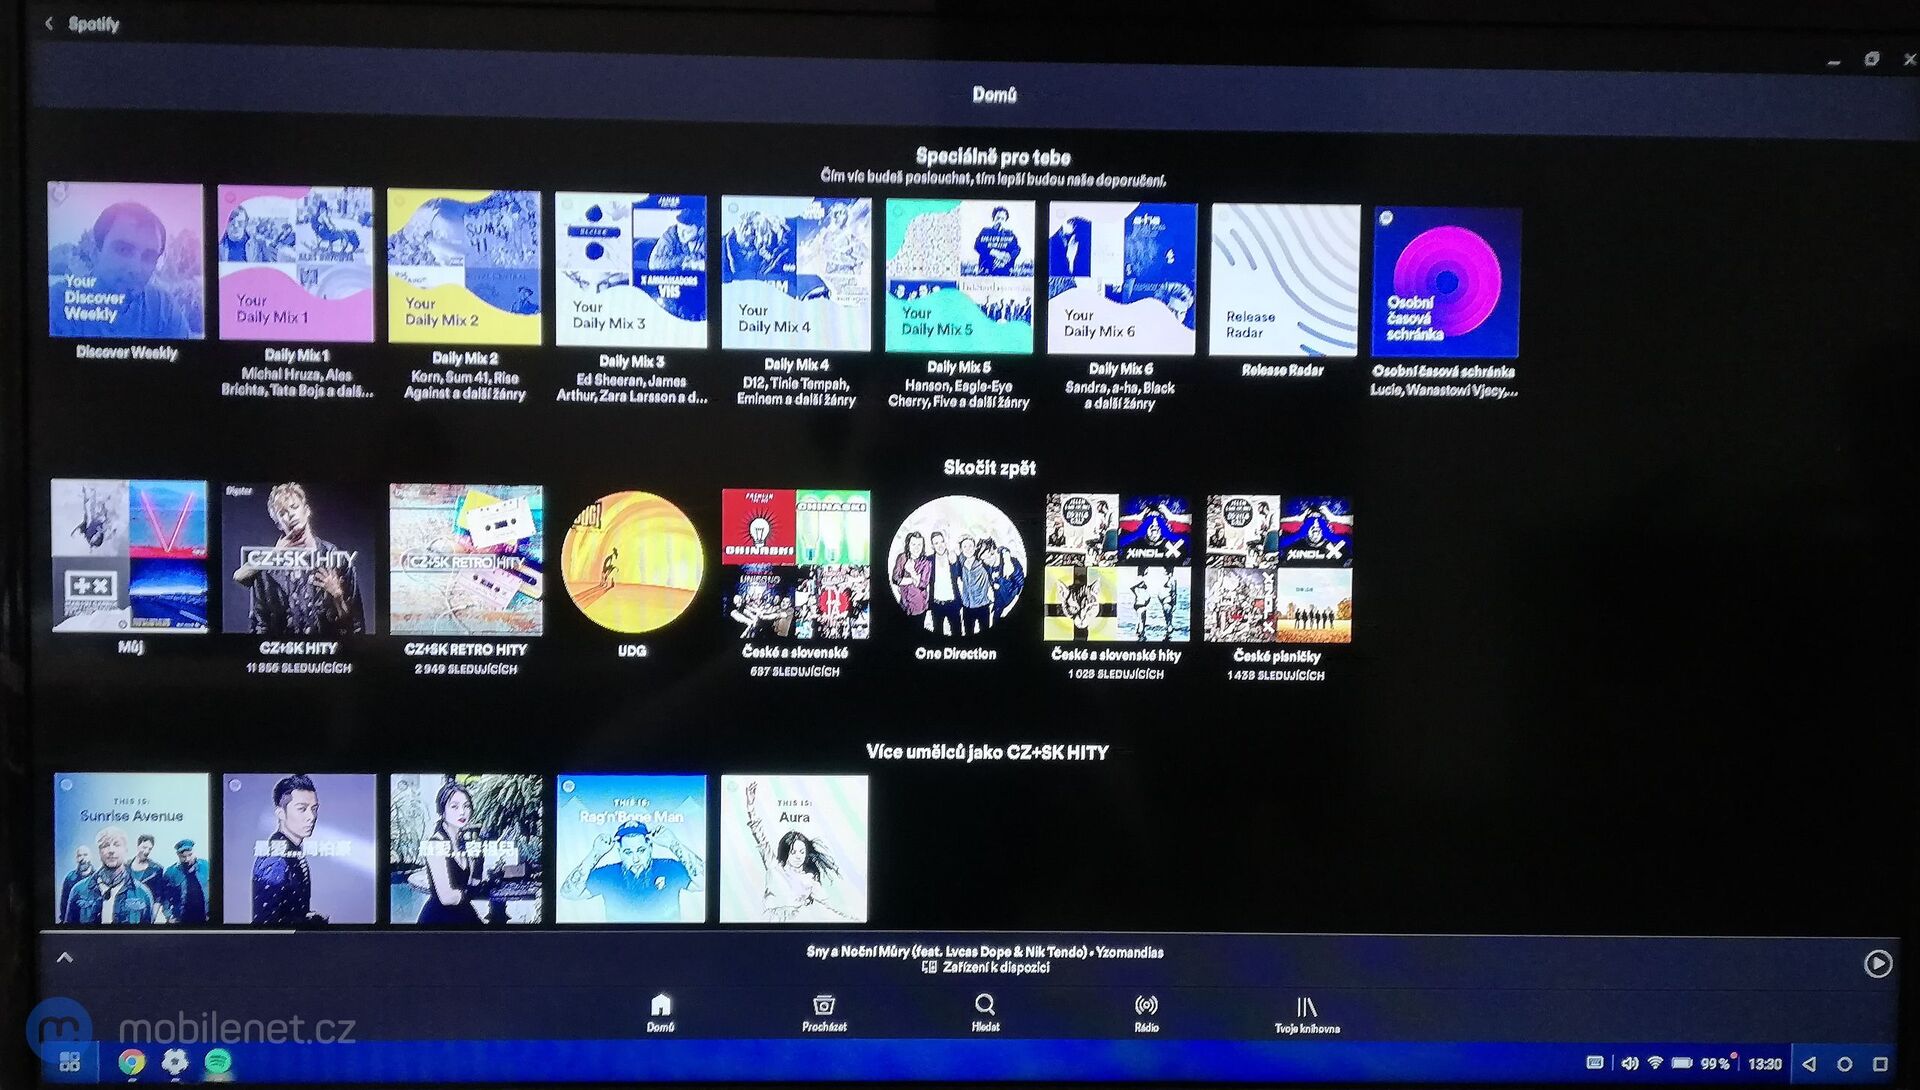Open the Domů home tab
The width and height of the screenshot is (1920, 1090).
tap(661, 1011)
